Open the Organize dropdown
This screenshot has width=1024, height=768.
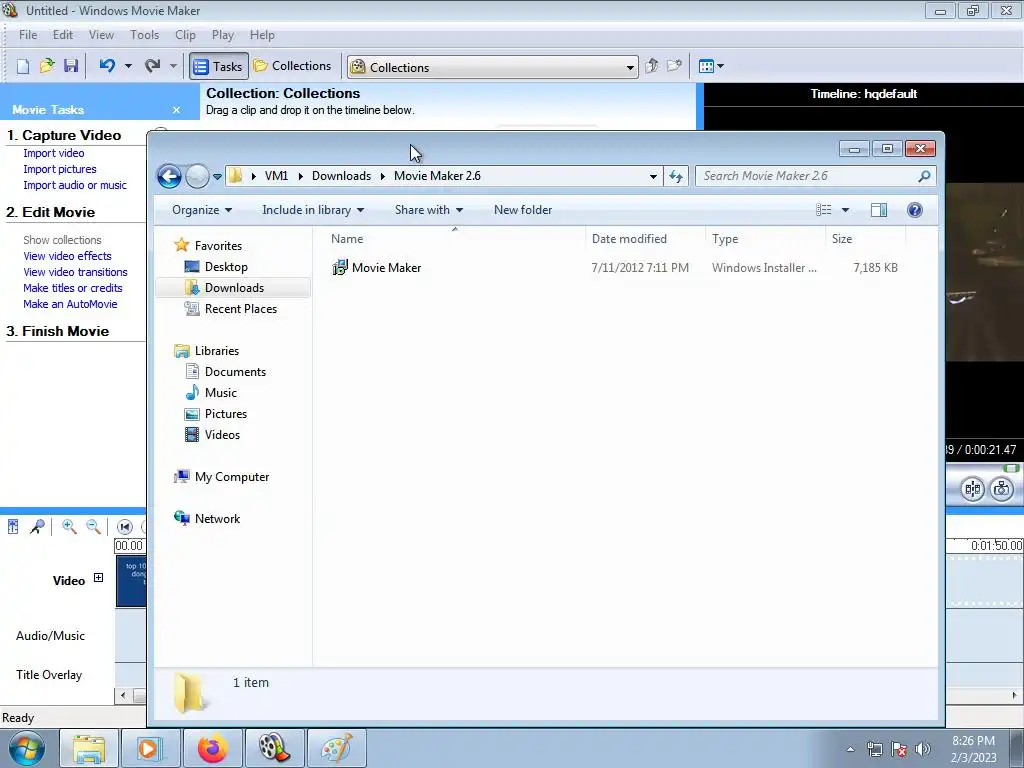pyautogui.click(x=202, y=210)
